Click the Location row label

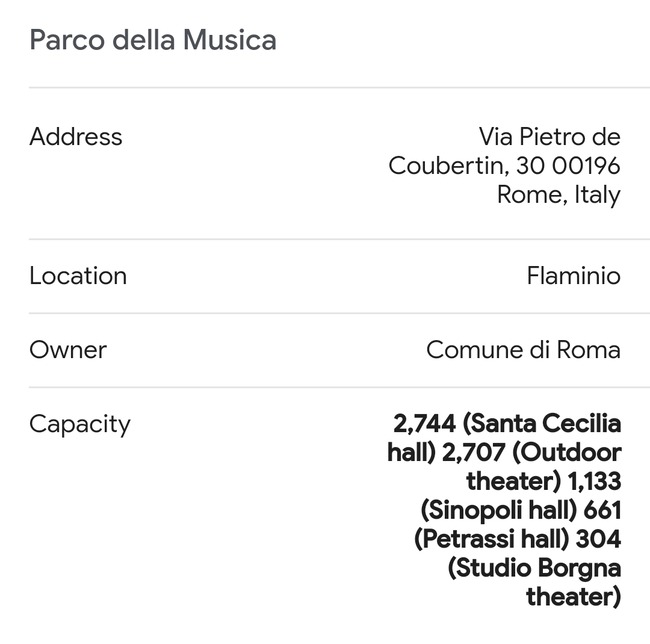(78, 276)
